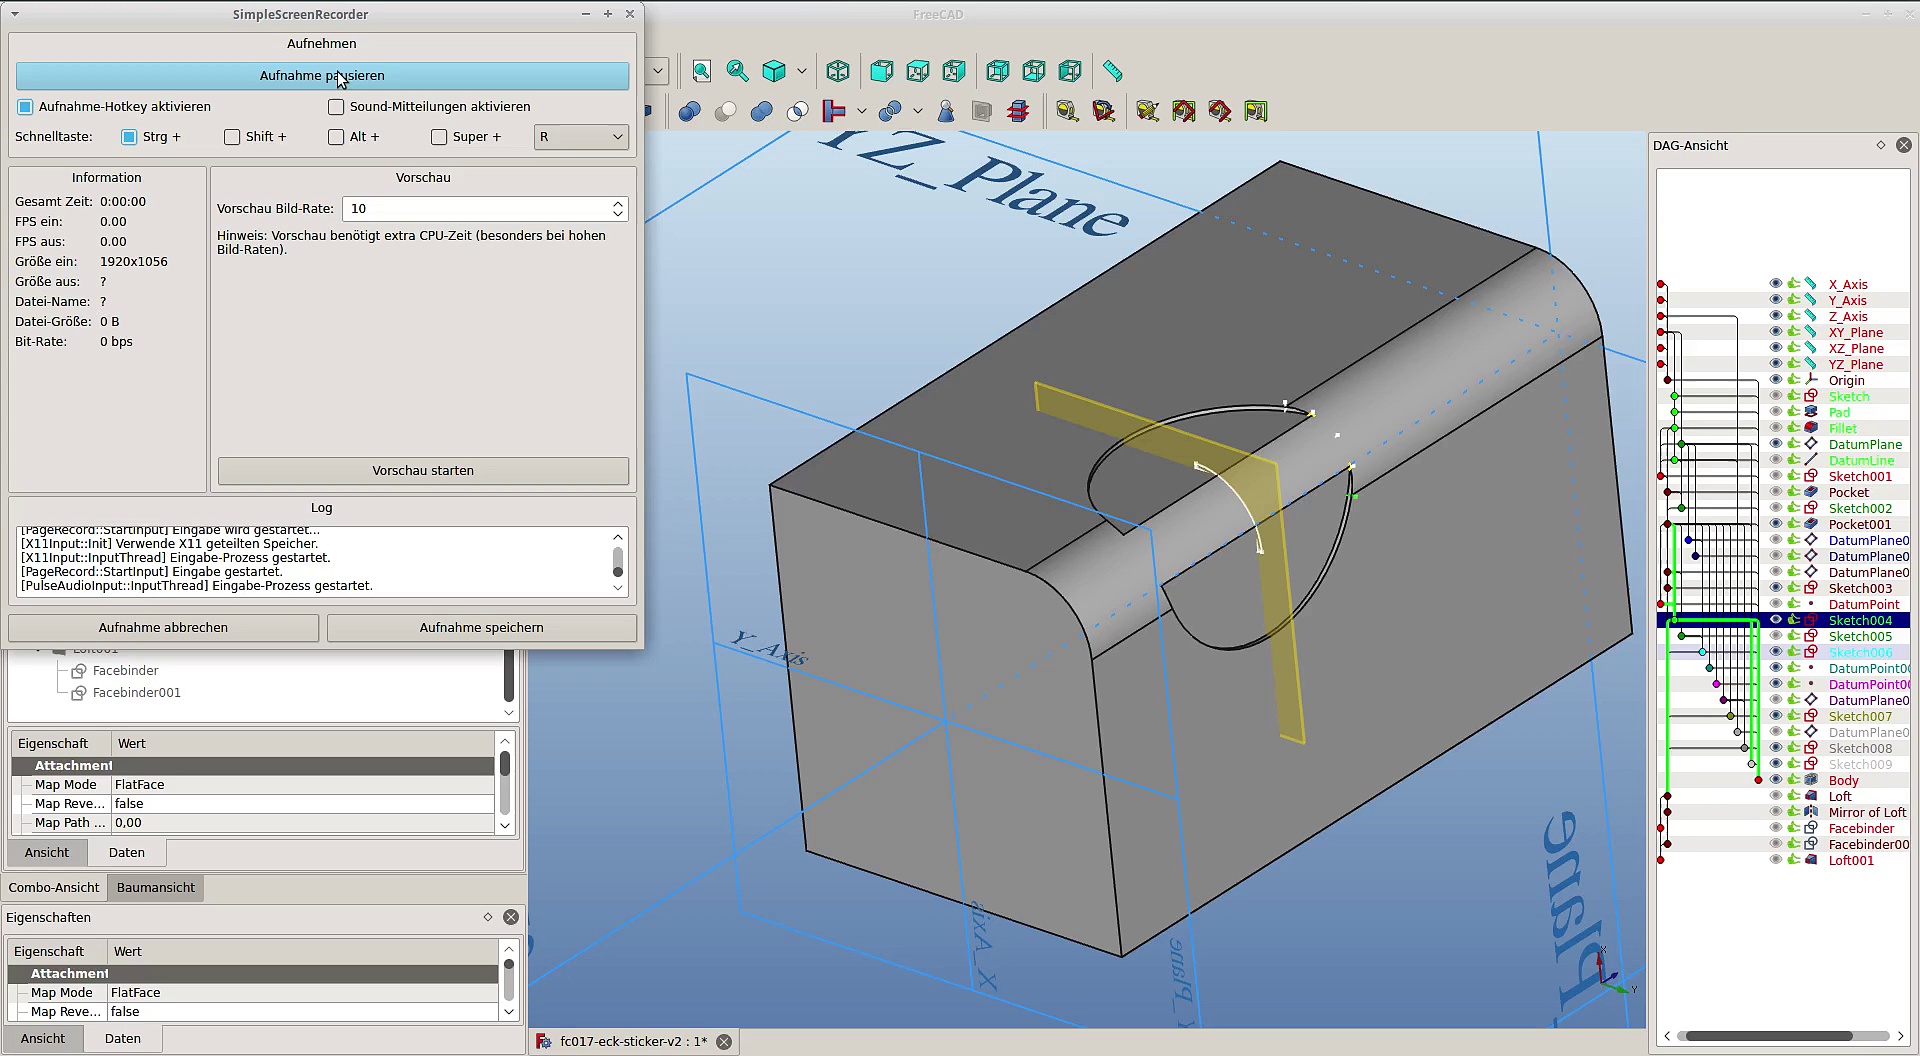
Task: Enable the Sound-Mitteilungen aktivieren checkbox
Action: click(337, 107)
